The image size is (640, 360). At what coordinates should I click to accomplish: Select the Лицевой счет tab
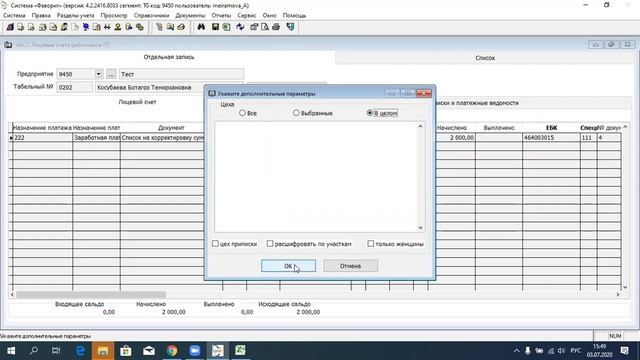coord(137,102)
